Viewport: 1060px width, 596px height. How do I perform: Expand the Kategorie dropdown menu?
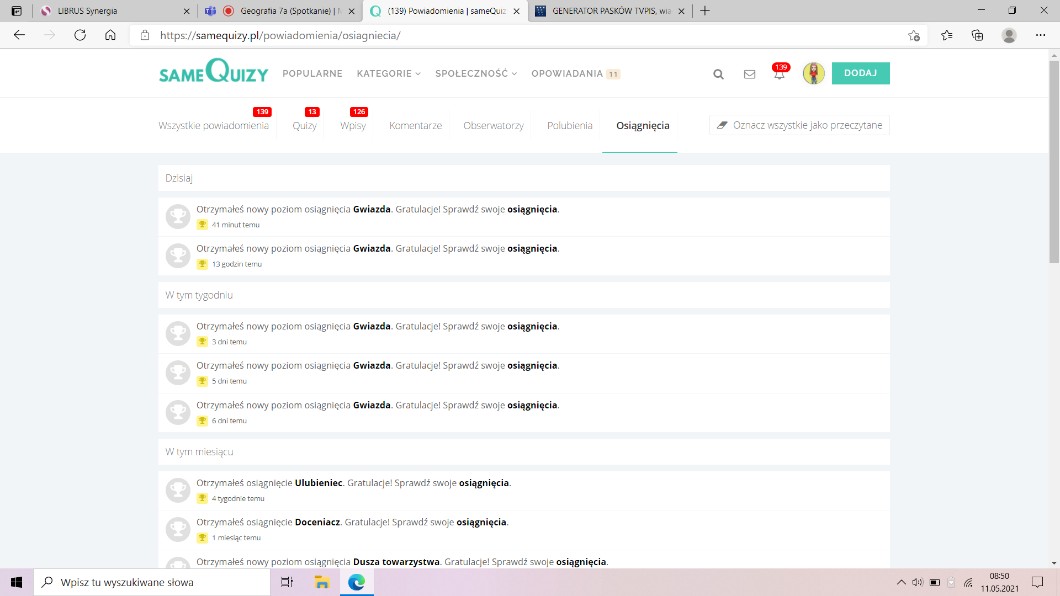[x=388, y=74]
